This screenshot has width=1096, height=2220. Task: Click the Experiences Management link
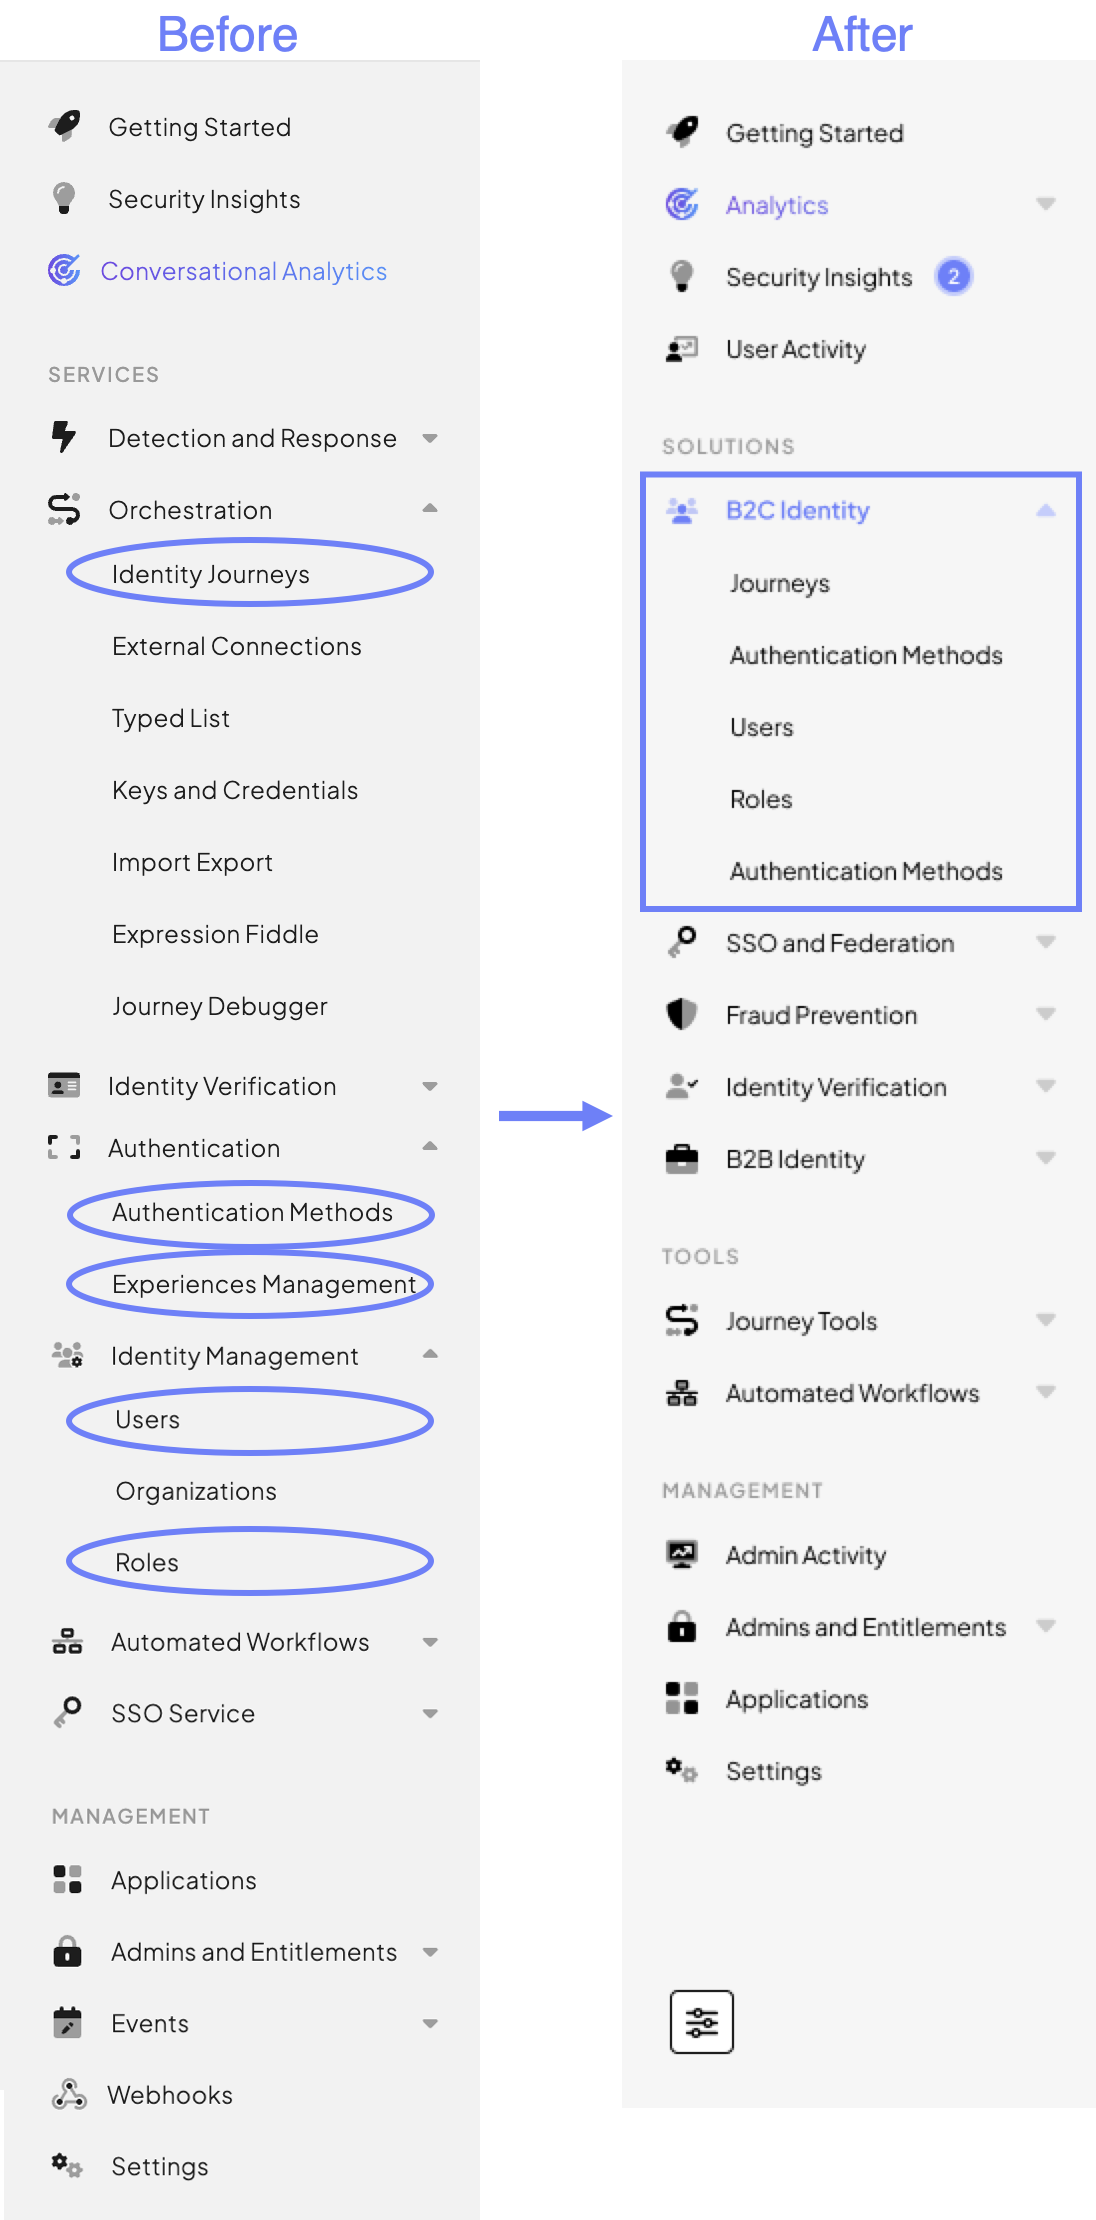pyautogui.click(x=264, y=1284)
